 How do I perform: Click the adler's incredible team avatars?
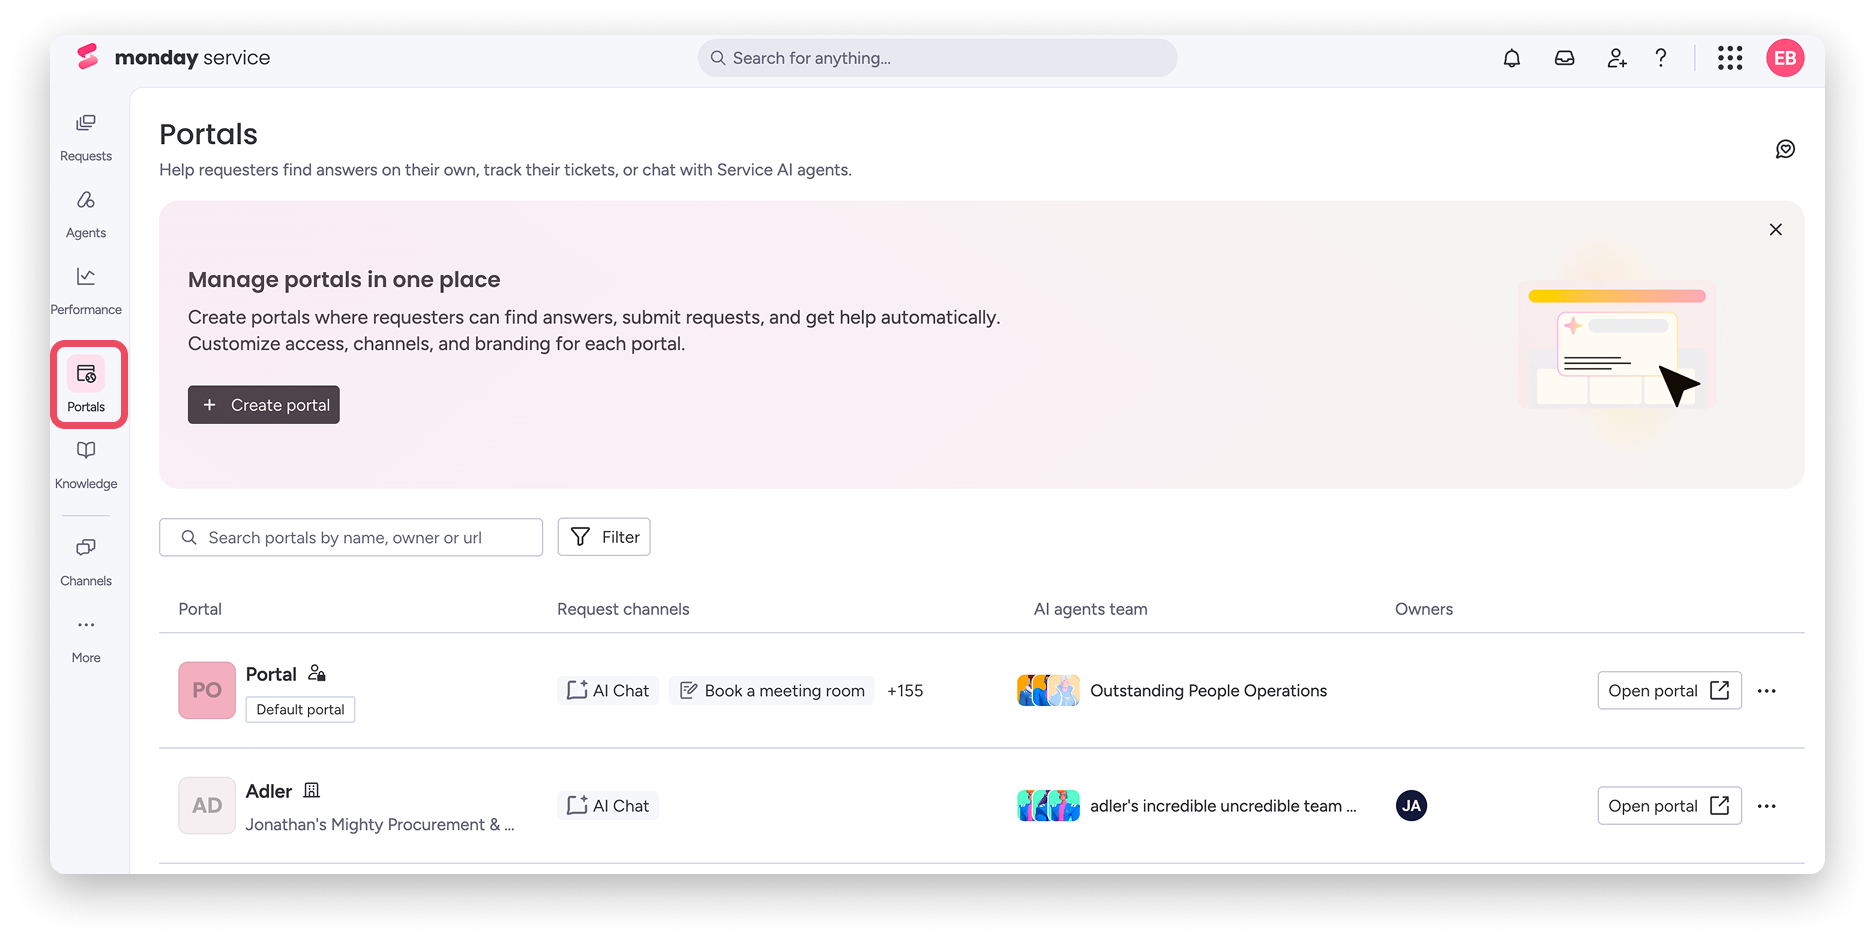point(1048,805)
